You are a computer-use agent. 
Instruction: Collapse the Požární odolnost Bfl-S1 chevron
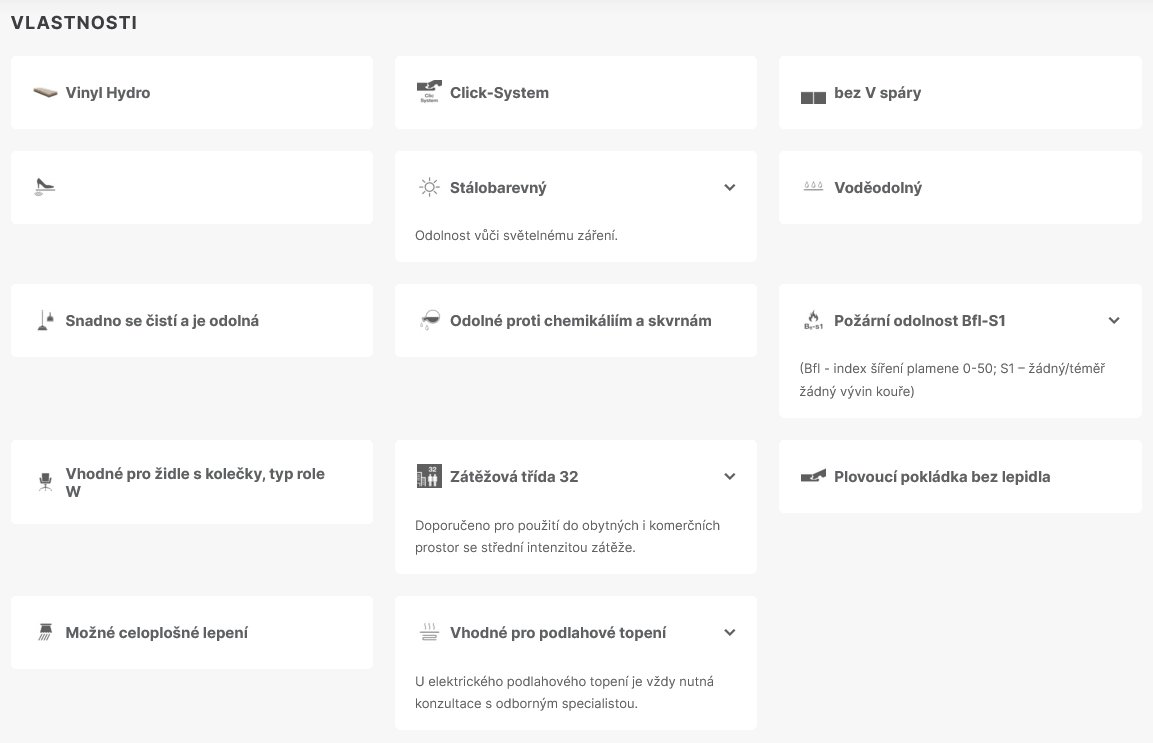coord(1114,321)
